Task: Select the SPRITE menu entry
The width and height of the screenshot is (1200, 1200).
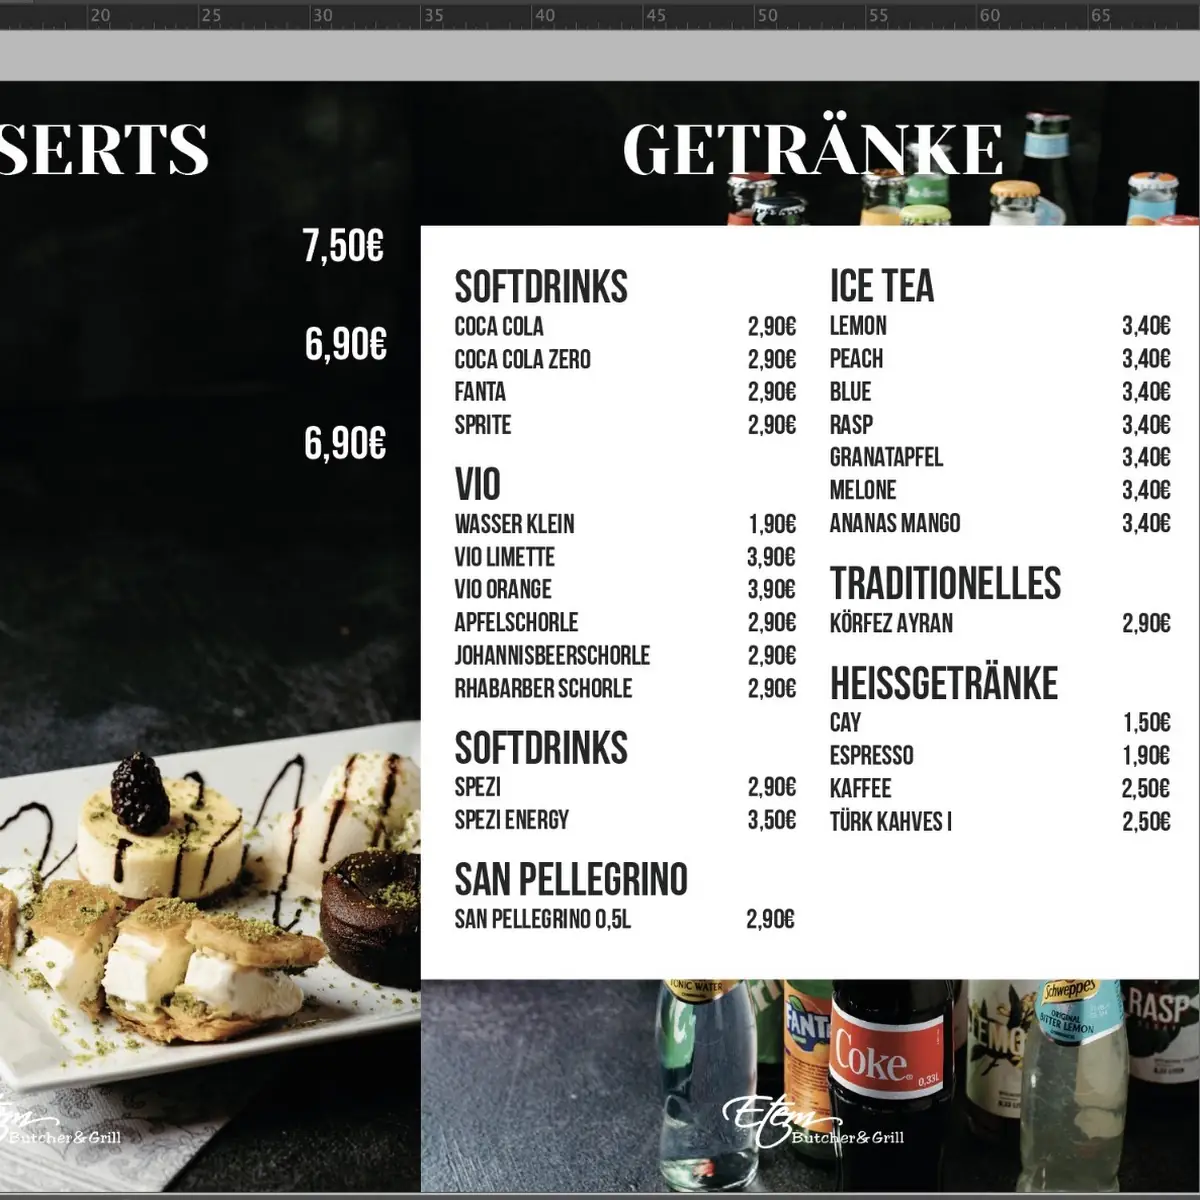Action: pyautogui.click(x=482, y=425)
